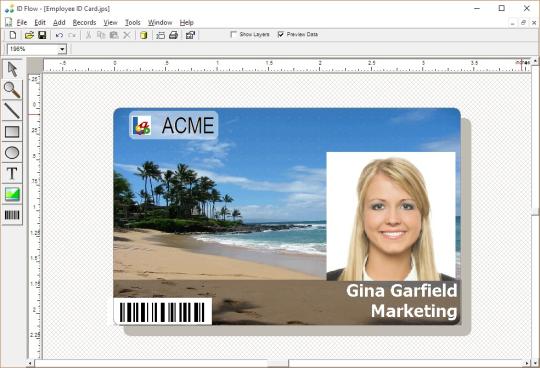Open the Edit menu
Screen dimensions: 540x368
tap(40, 22)
